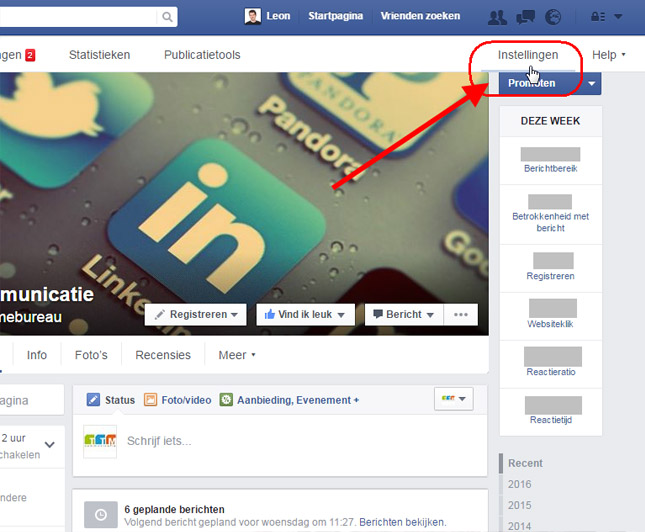Expand the account menu arrow in top bar

pyautogui.click(x=618, y=16)
